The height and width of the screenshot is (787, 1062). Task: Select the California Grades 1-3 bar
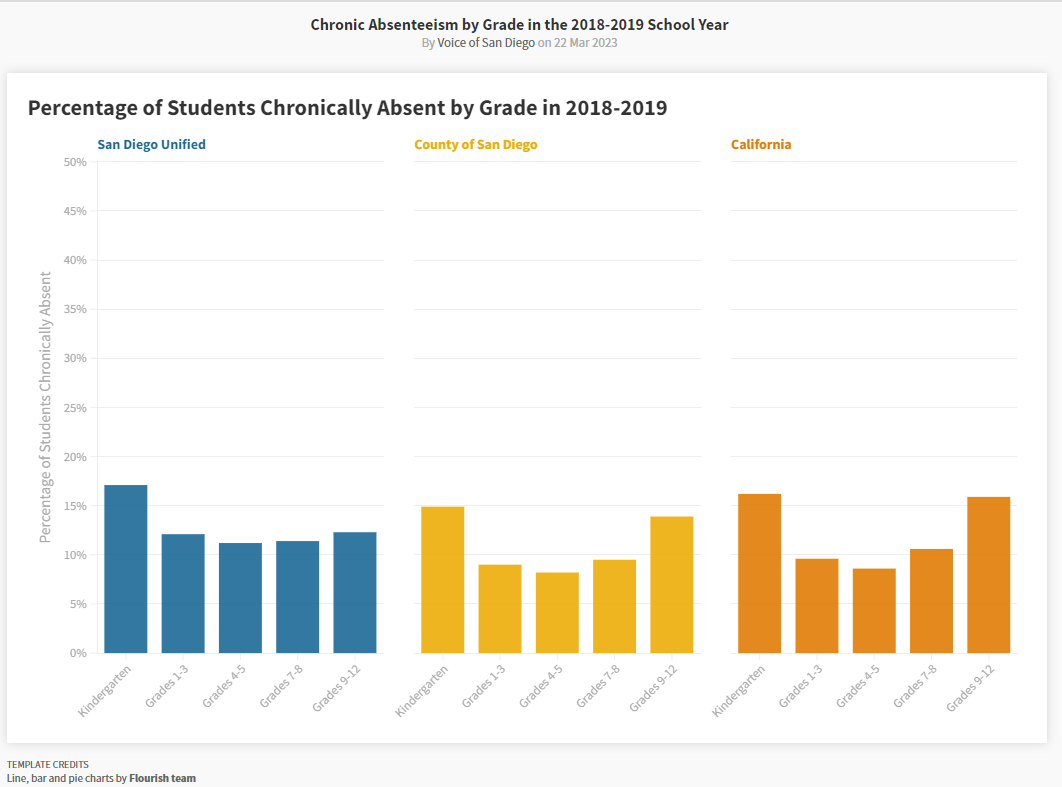pos(817,606)
